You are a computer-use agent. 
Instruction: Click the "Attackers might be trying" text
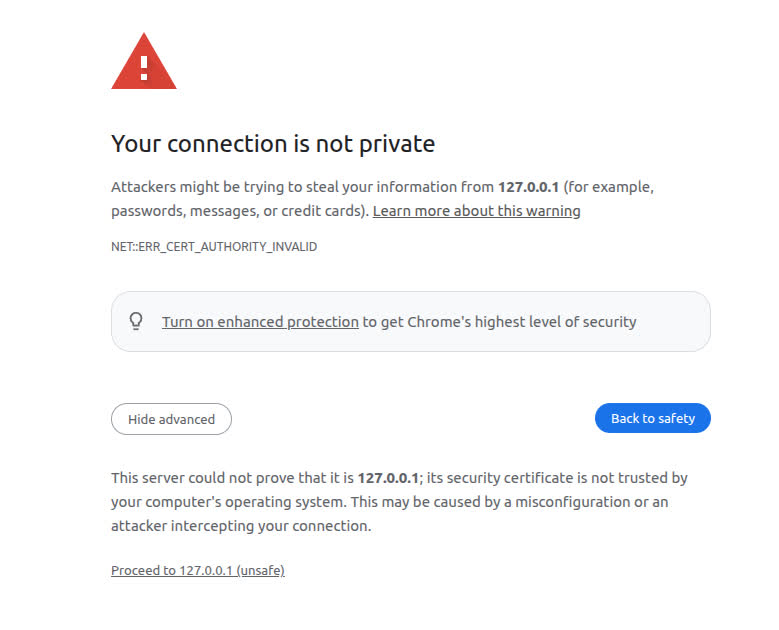pyautogui.click(x=192, y=187)
